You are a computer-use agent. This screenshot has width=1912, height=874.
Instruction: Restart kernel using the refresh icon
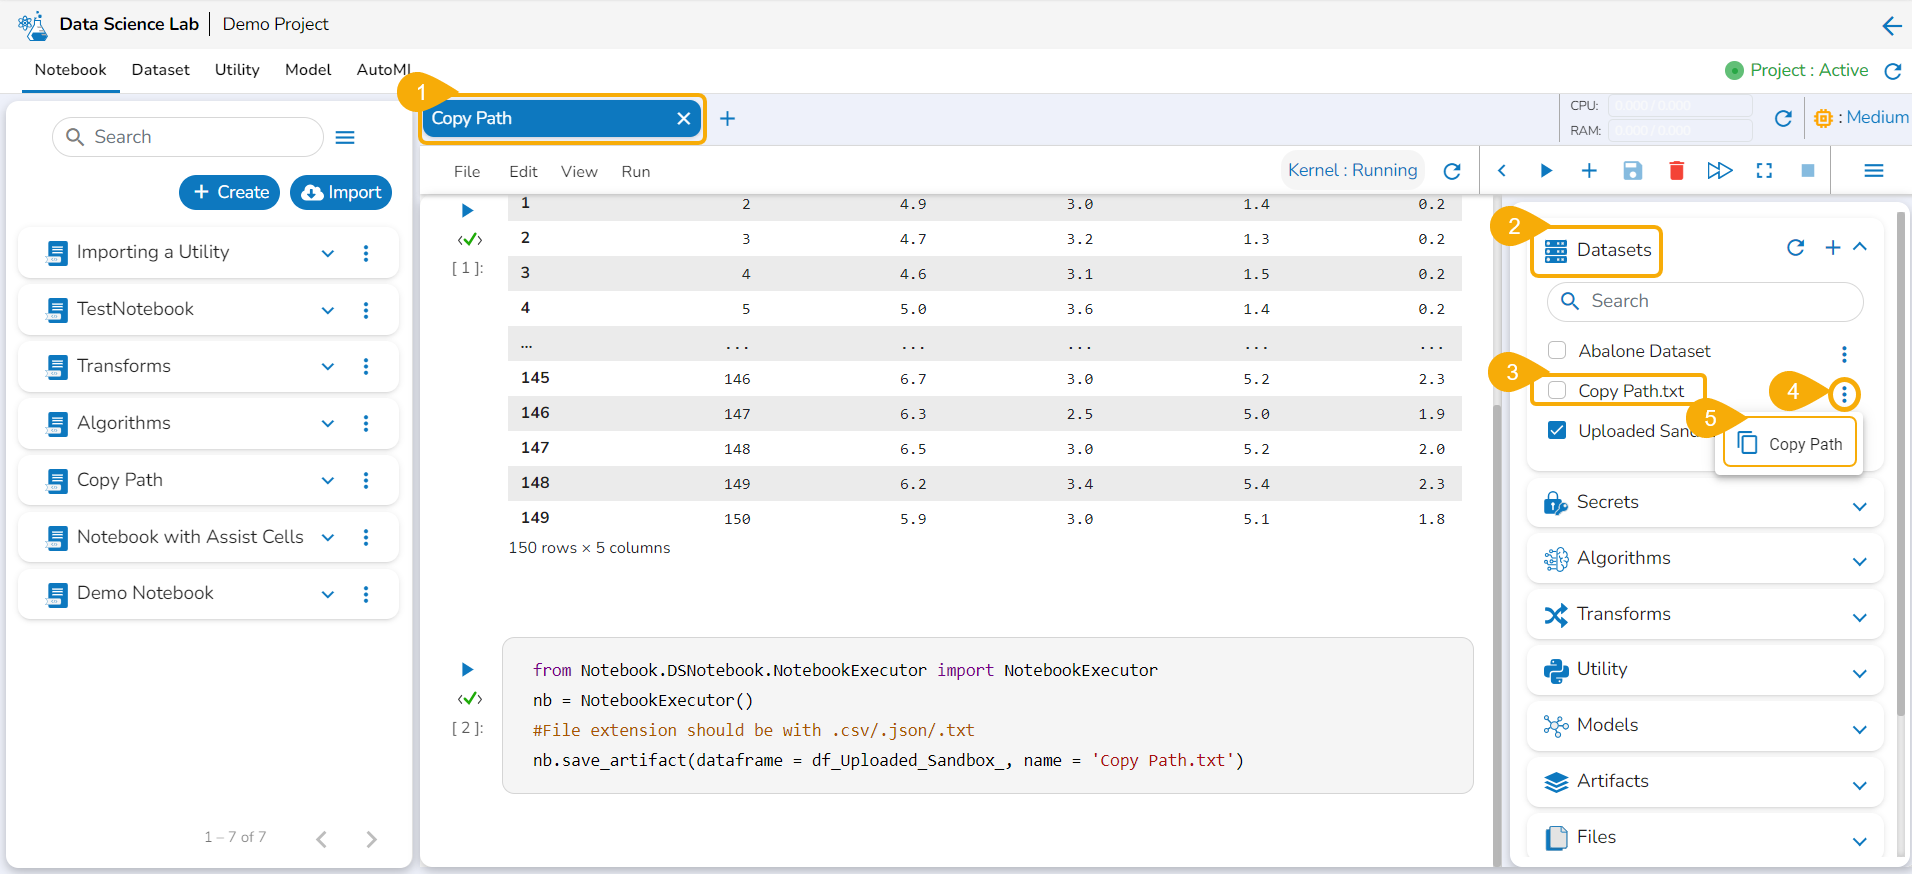[1452, 171]
